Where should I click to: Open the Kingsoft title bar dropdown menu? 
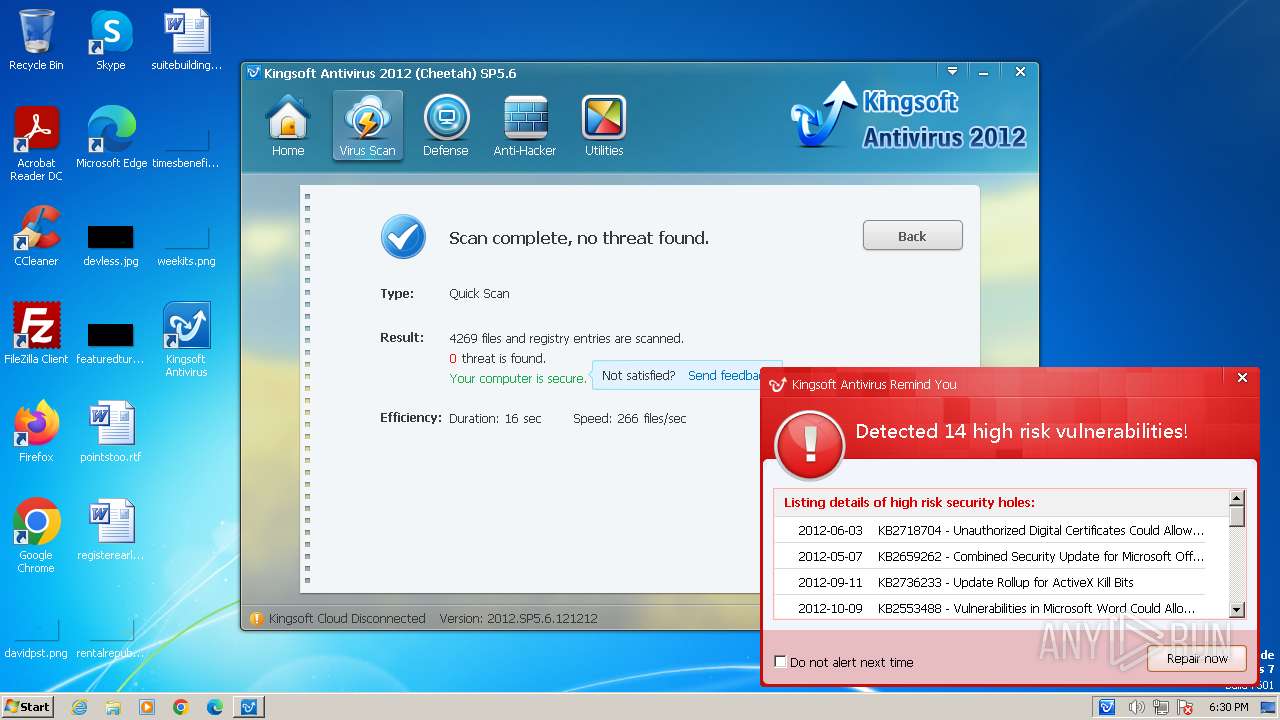tap(952, 72)
